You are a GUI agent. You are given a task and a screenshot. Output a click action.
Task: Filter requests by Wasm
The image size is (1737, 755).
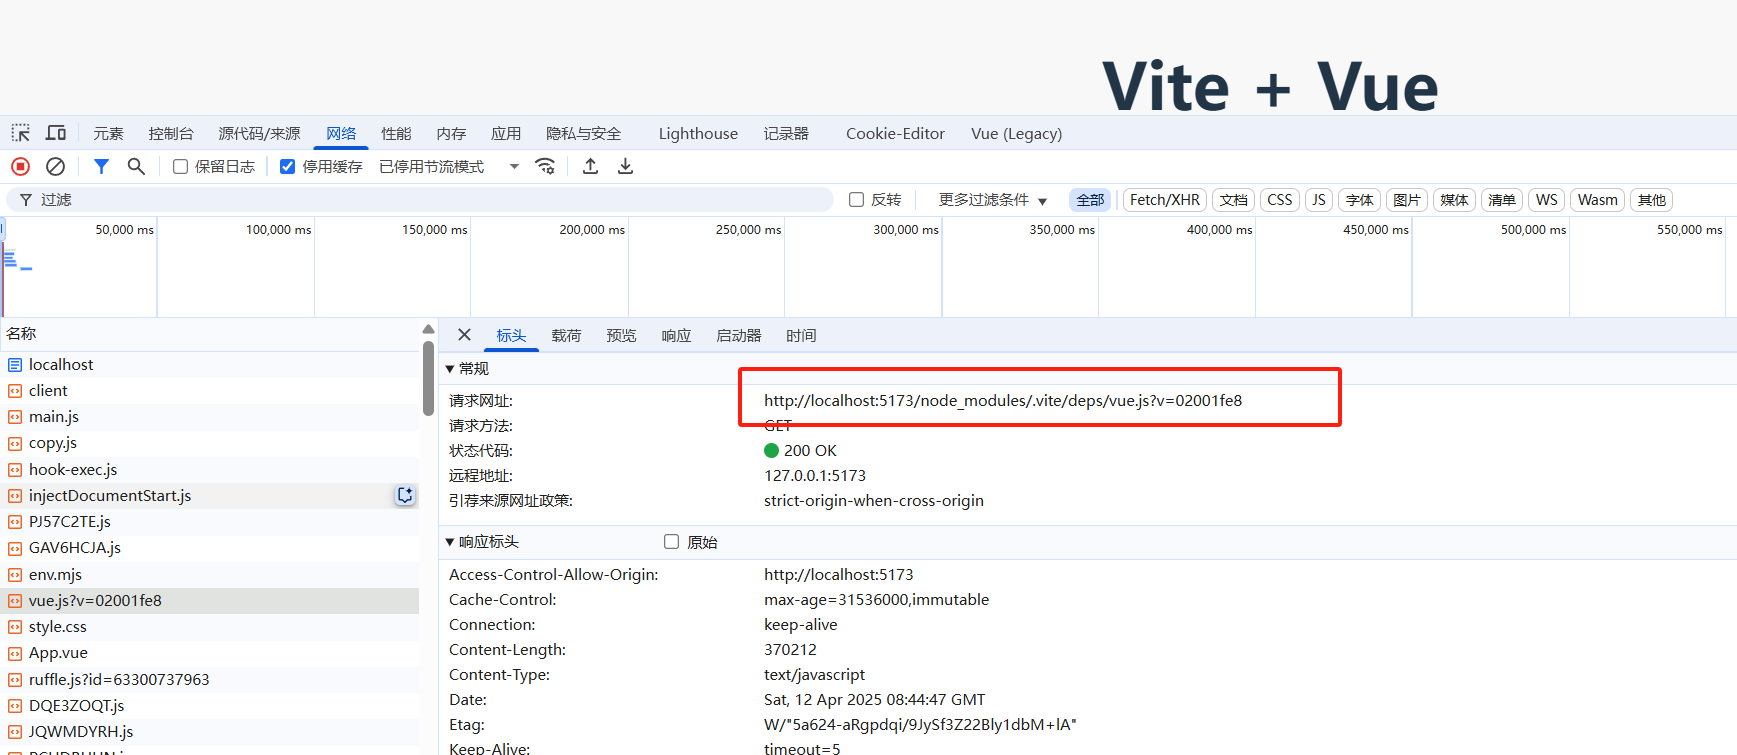(x=1598, y=200)
